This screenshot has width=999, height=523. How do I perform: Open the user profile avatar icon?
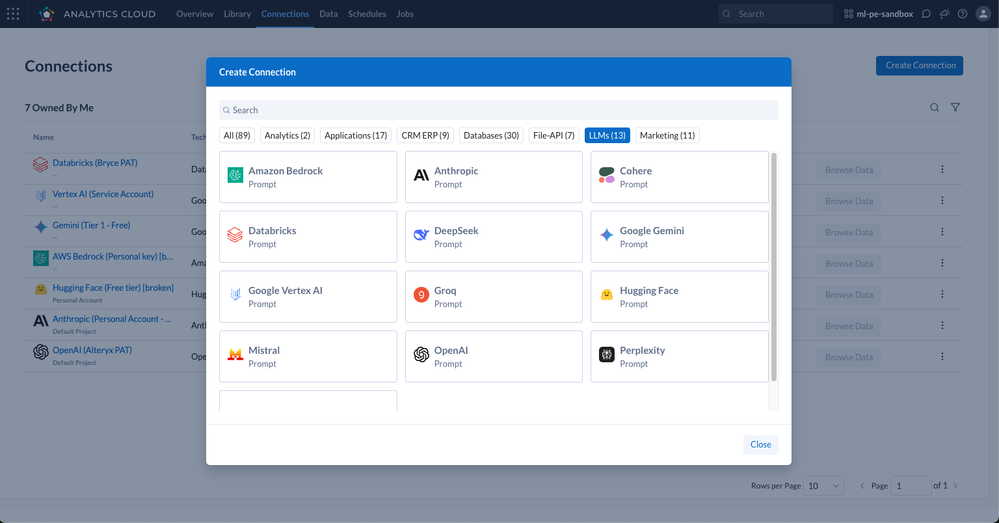pos(983,13)
